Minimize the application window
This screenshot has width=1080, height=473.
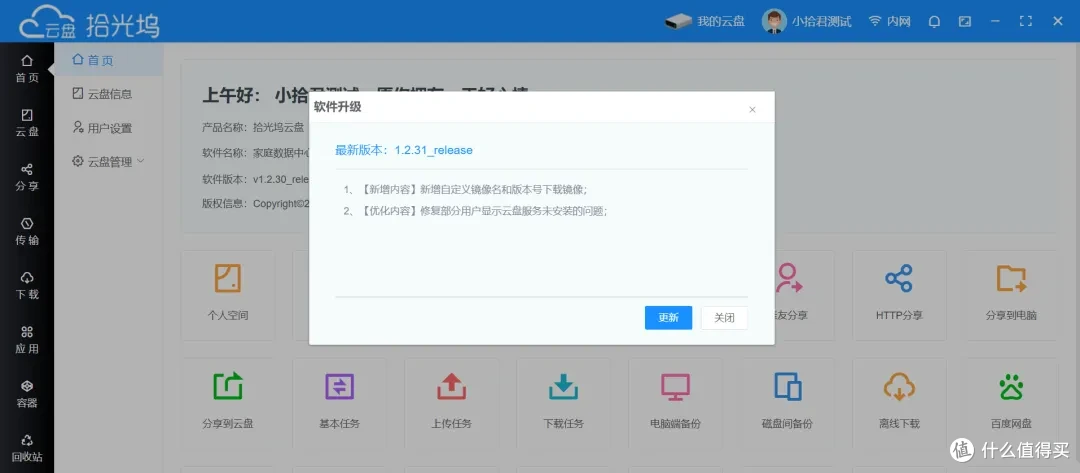coord(995,21)
